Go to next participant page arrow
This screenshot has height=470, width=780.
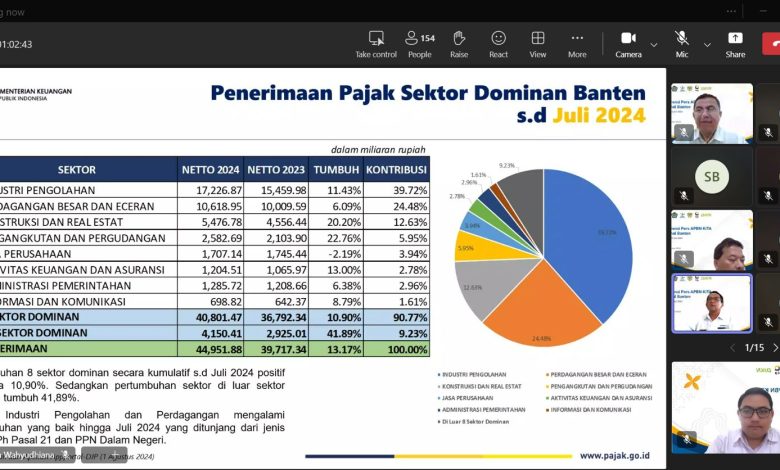tap(774, 347)
